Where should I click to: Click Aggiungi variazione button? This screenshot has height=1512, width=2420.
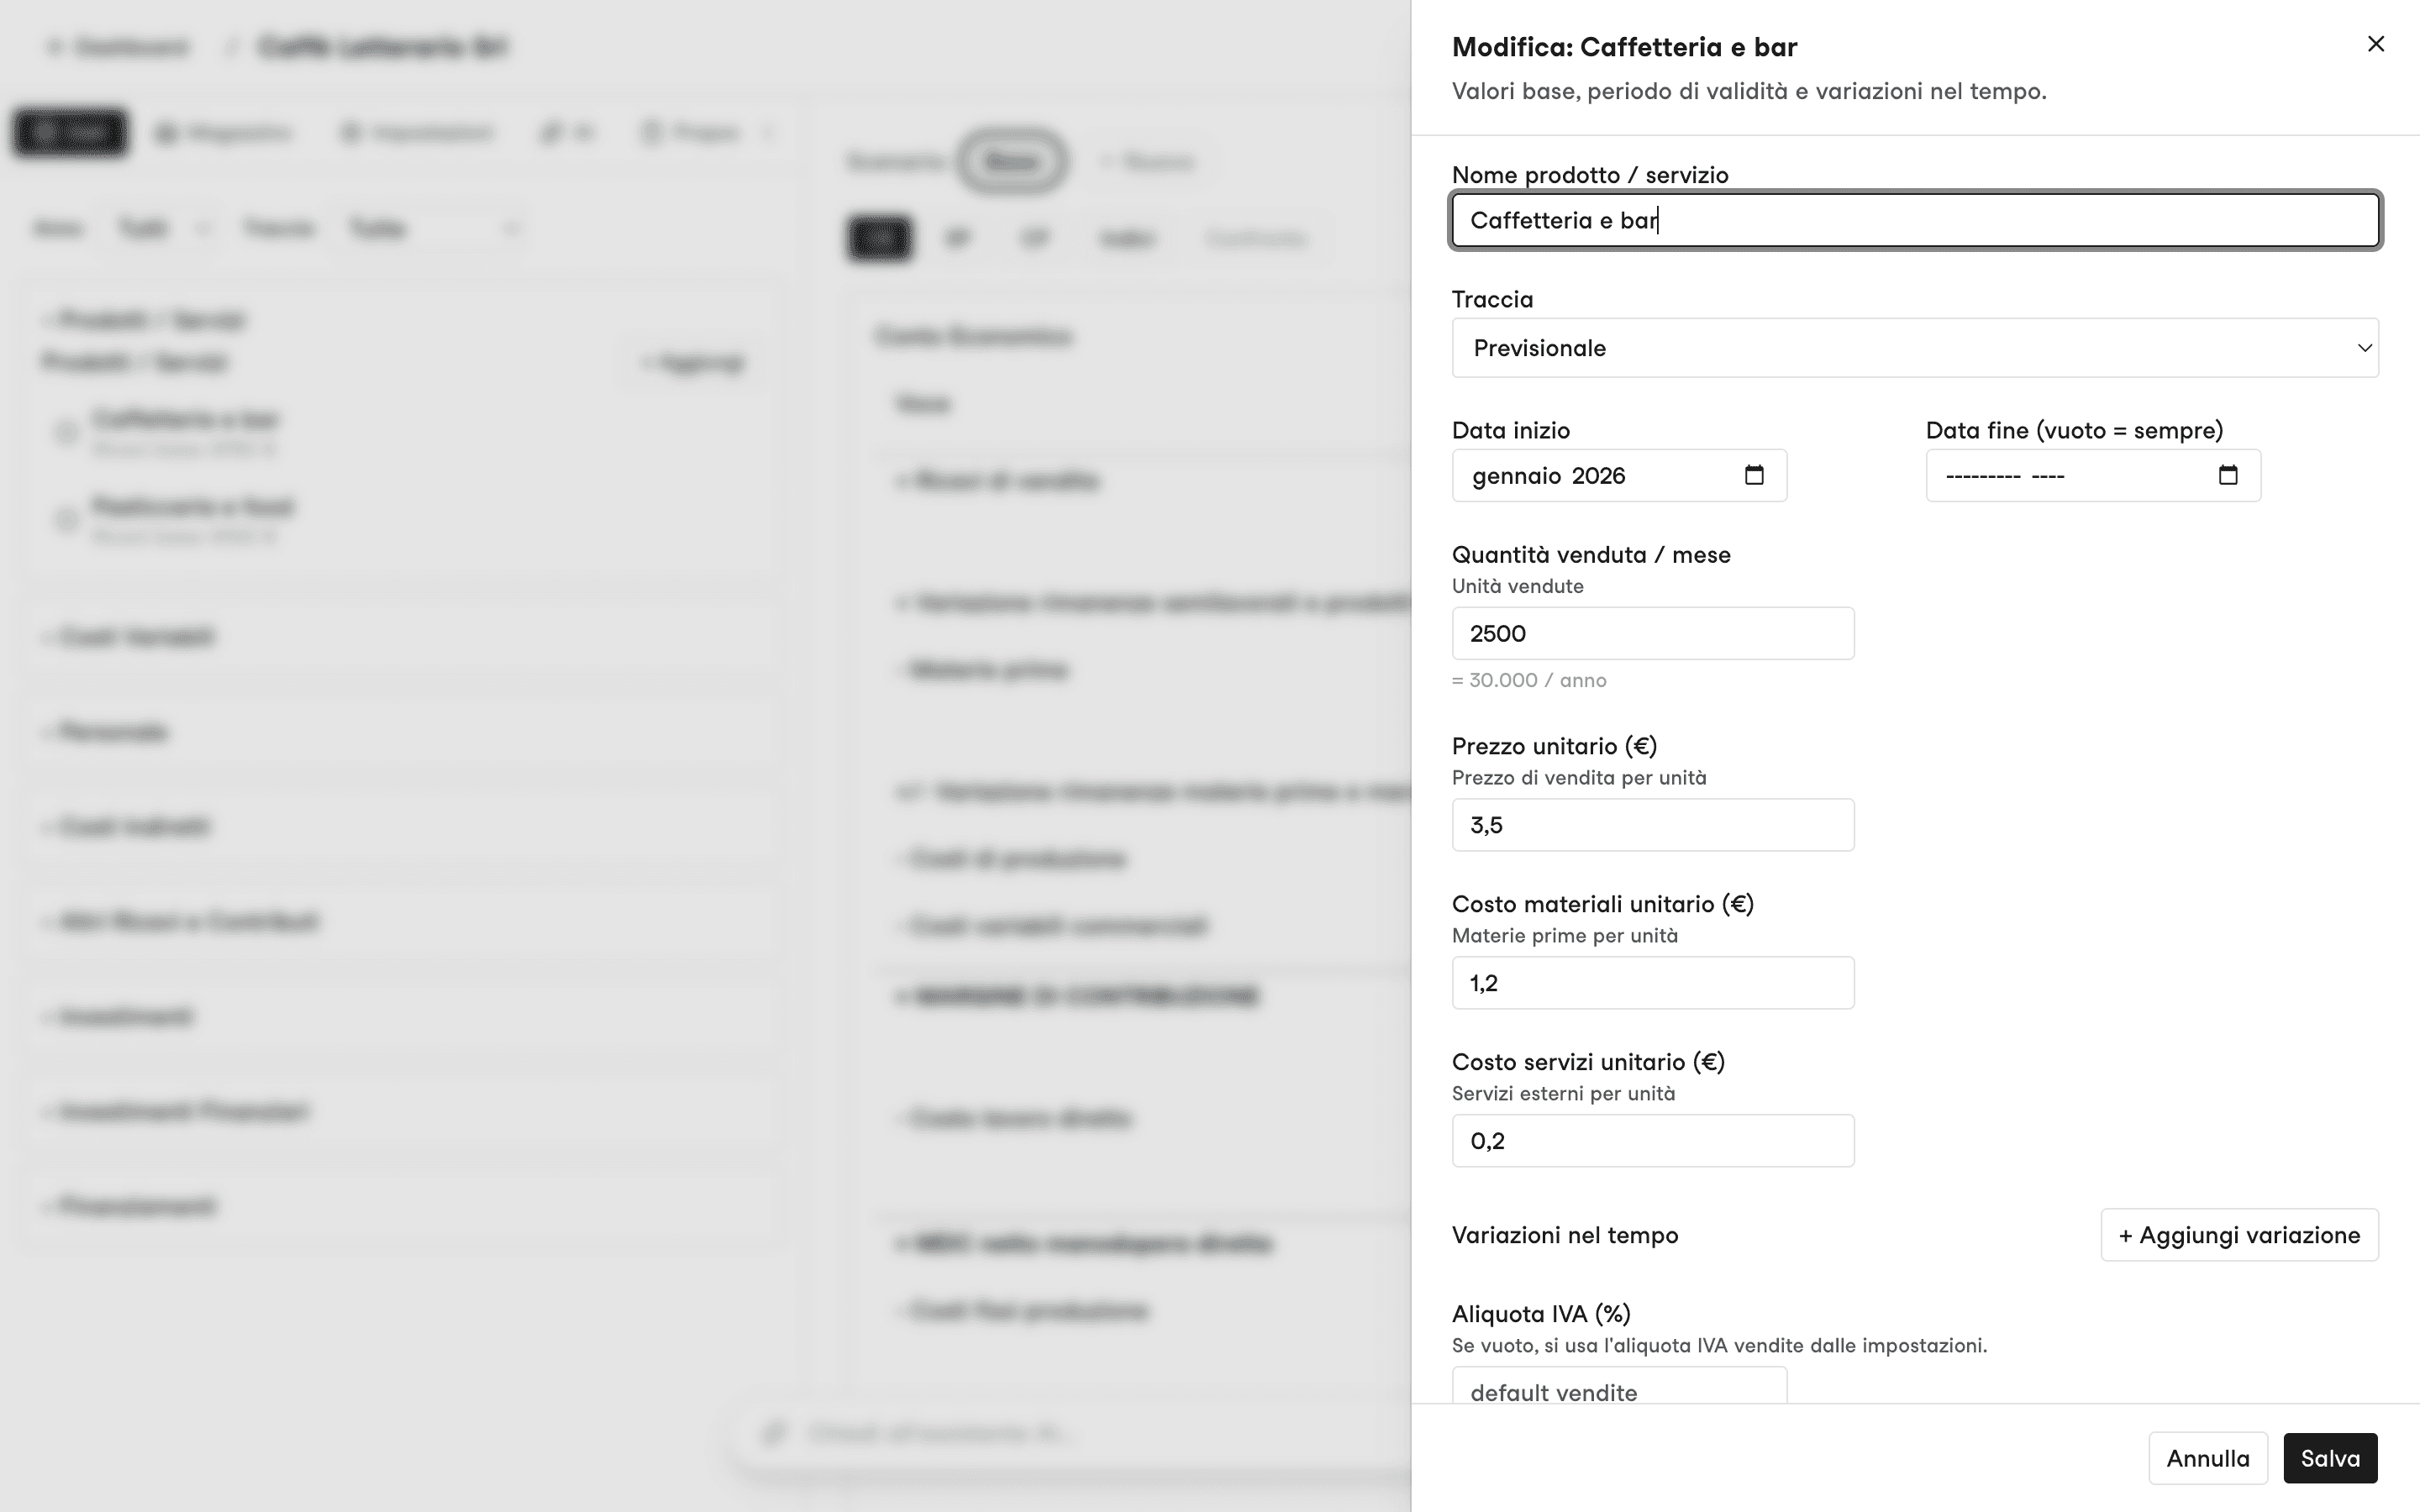click(2239, 1235)
